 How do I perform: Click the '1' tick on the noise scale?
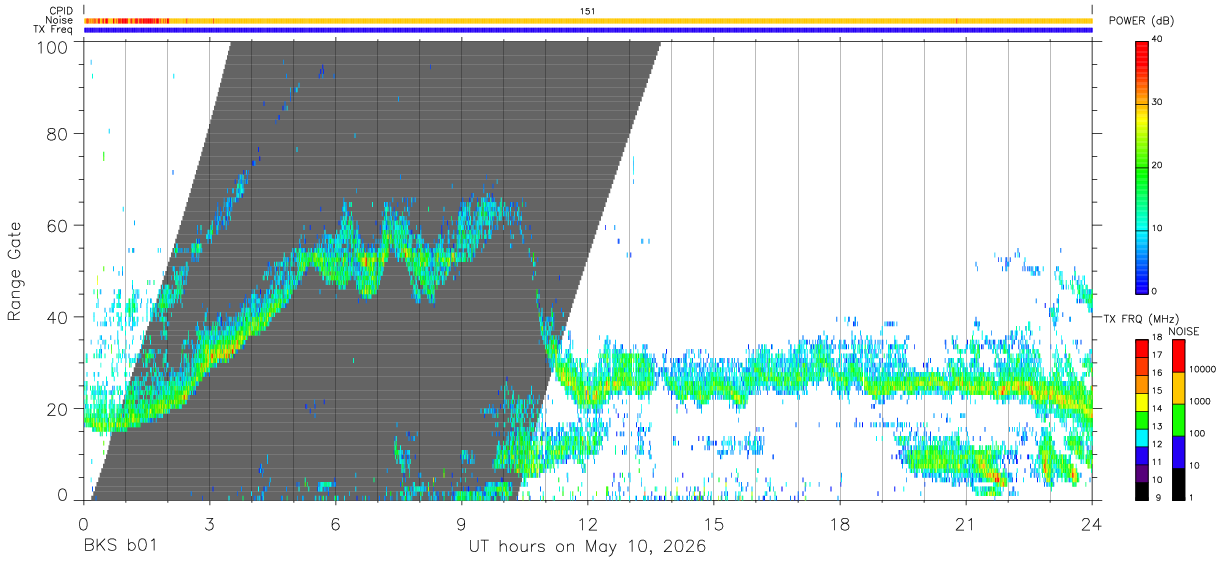[x=1192, y=498]
